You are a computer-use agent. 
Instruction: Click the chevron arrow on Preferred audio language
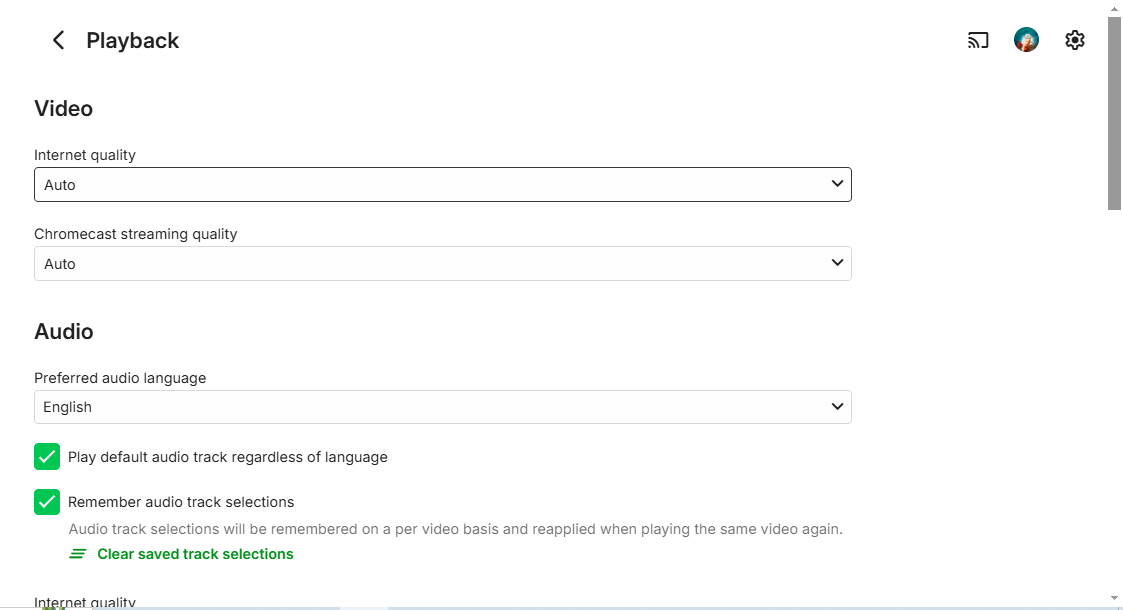tap(837, 407)
